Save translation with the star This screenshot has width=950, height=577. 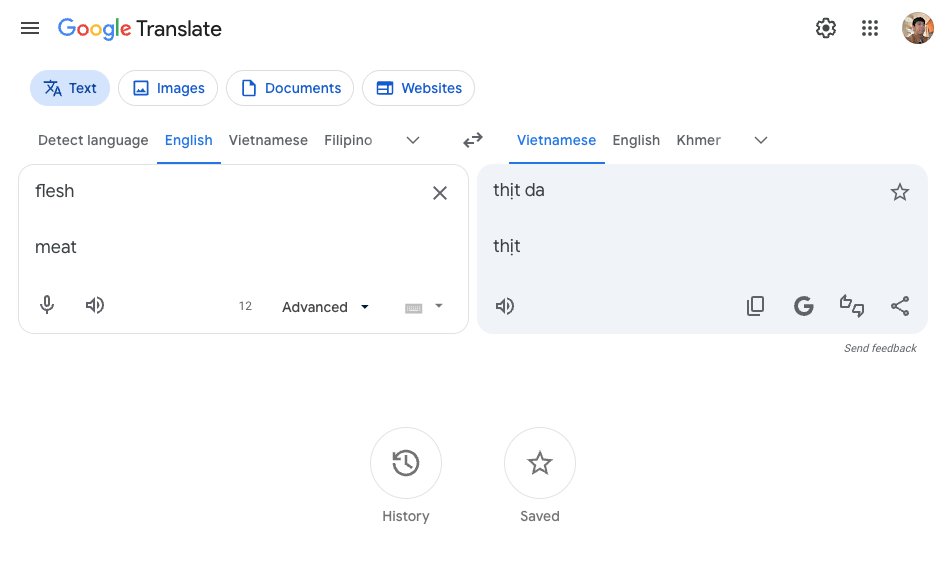[x=900, y=192]
